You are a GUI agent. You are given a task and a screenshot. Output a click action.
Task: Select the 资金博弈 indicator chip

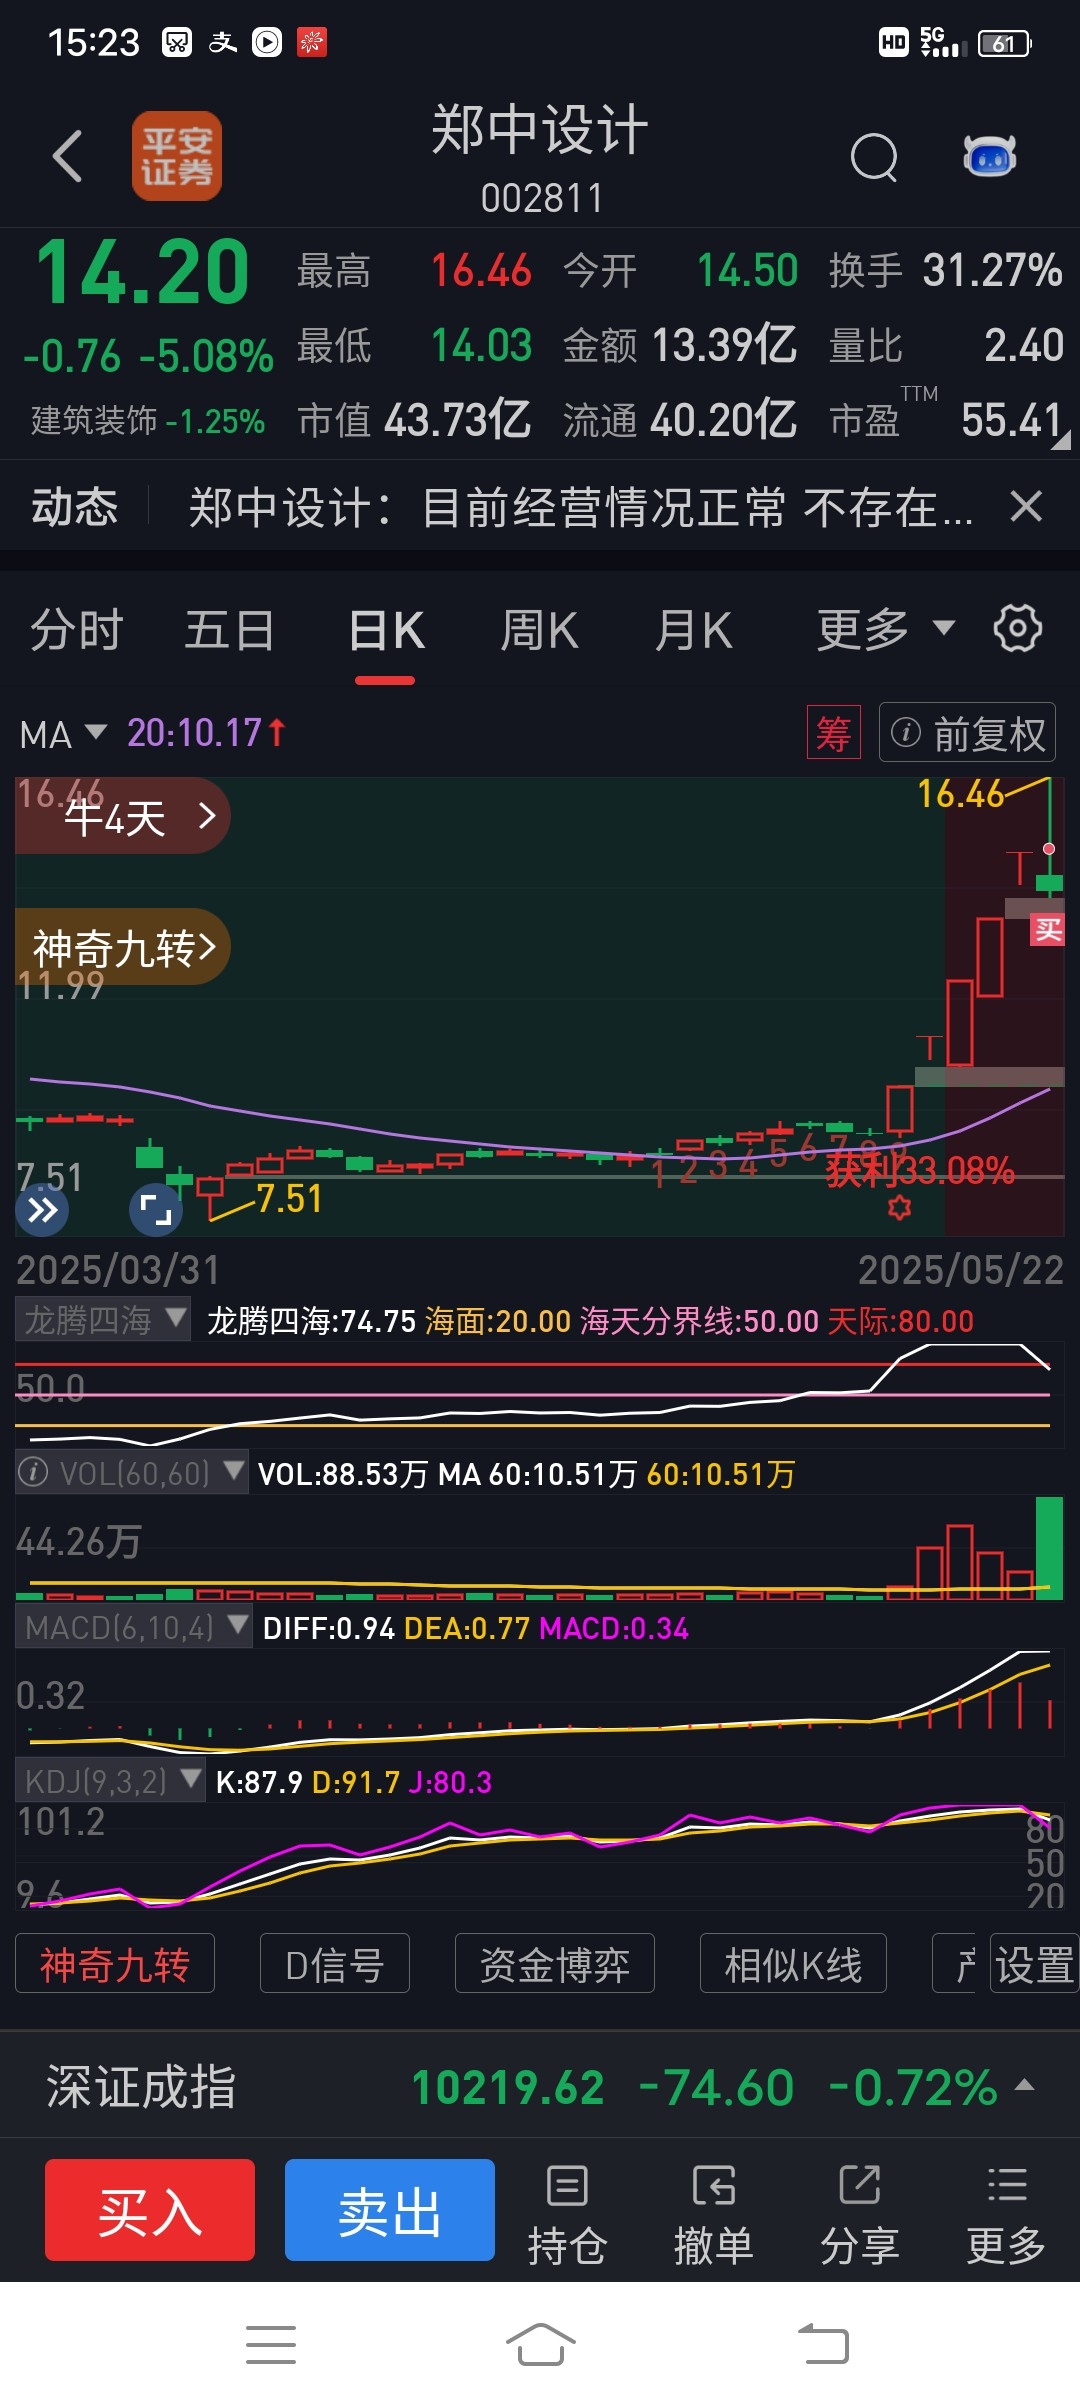coord(555,1965)
